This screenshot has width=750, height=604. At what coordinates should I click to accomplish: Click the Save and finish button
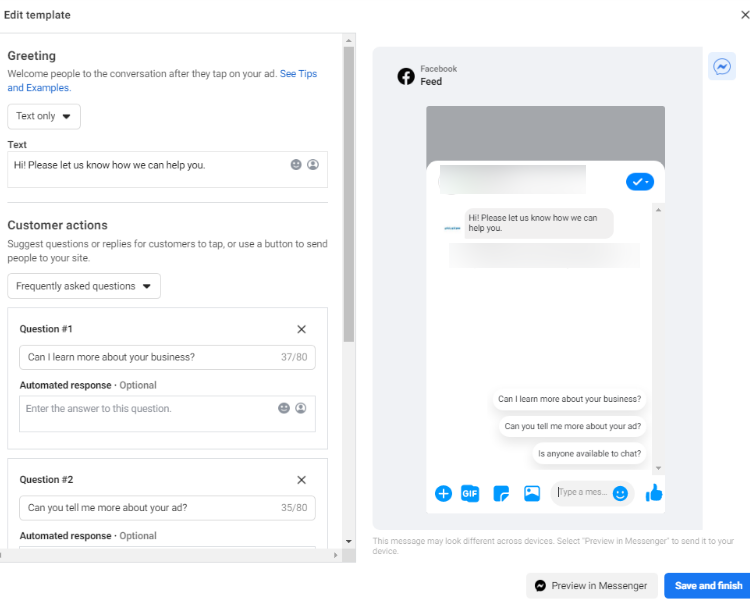coord(708,586)
